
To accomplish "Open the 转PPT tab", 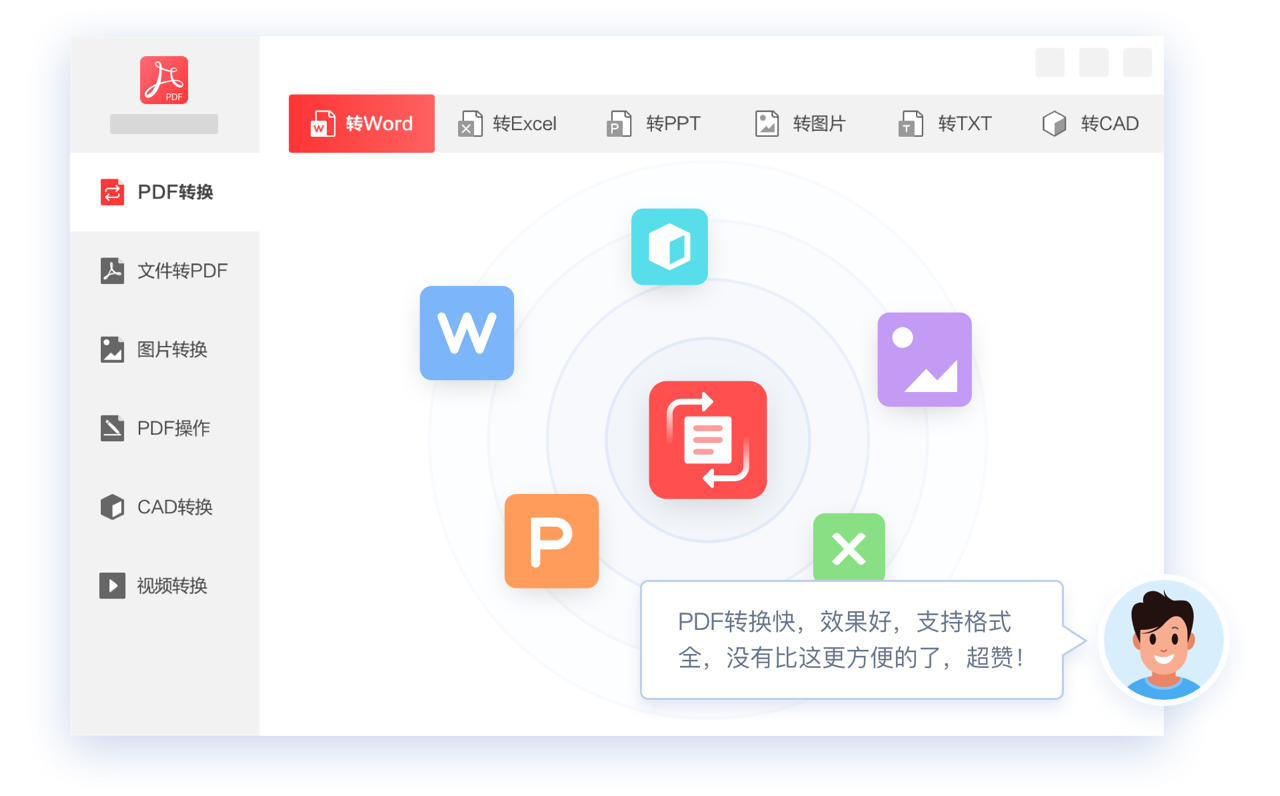I will [x=654, y=124].
